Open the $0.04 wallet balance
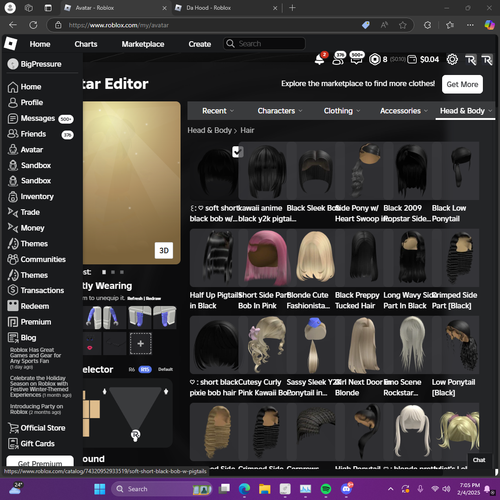Screen dimensions: 500x500 tap(423, 59)
